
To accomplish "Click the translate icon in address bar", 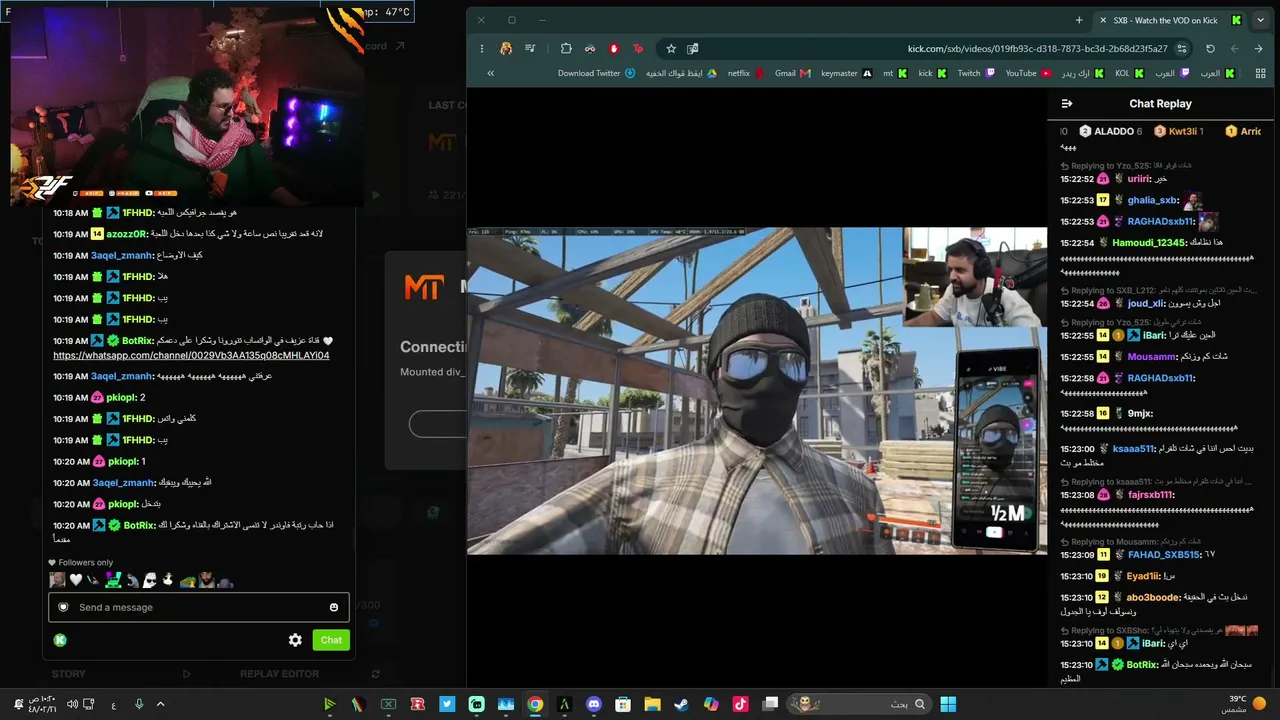I will [692, 48].
